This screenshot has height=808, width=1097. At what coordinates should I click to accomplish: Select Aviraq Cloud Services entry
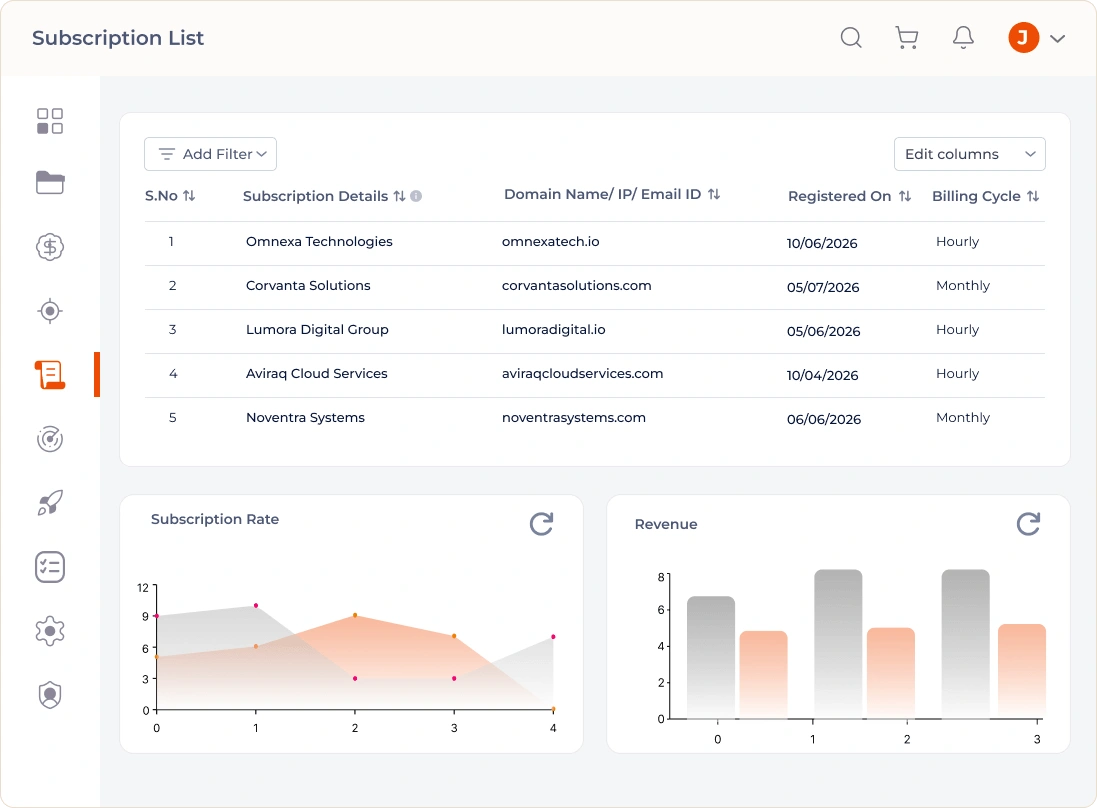point(316,374)
